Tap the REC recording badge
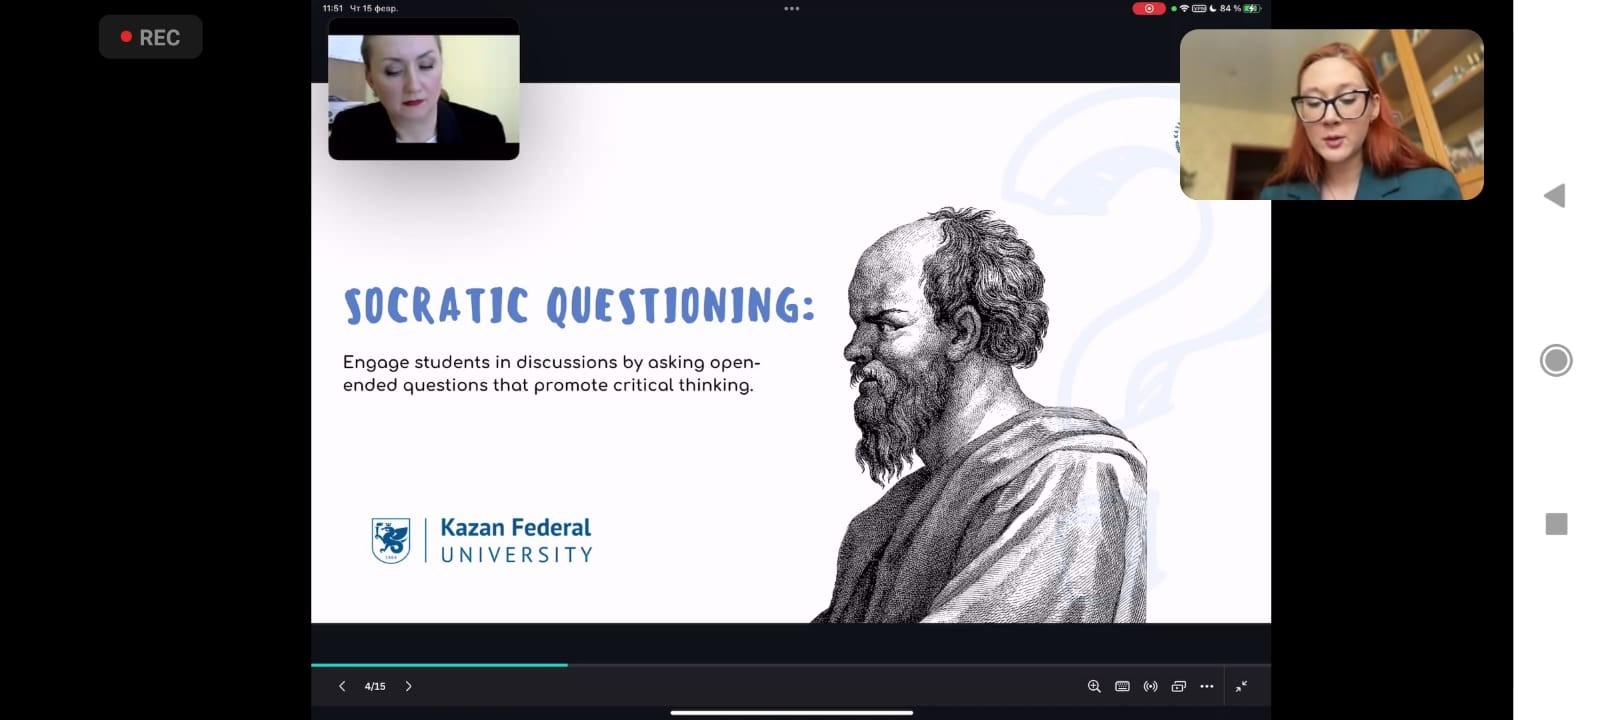 pos(151,37)
